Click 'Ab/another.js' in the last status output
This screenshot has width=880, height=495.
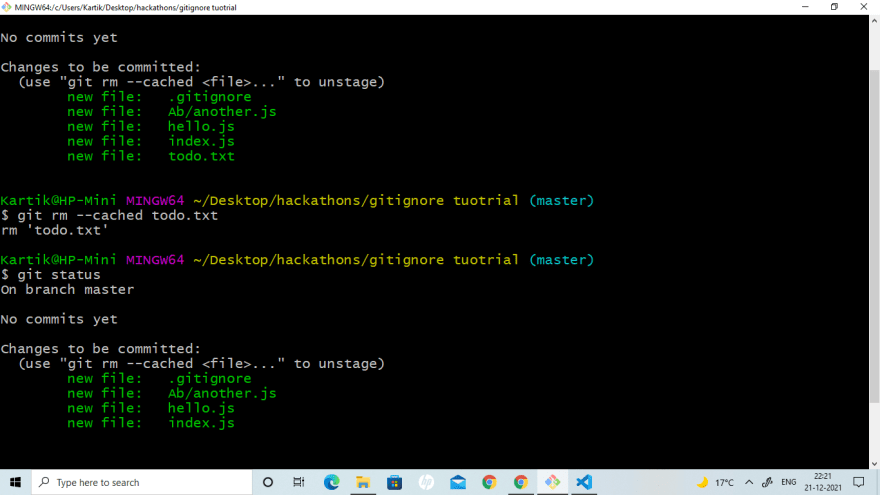pyautogui.click(x=222, y=393)
